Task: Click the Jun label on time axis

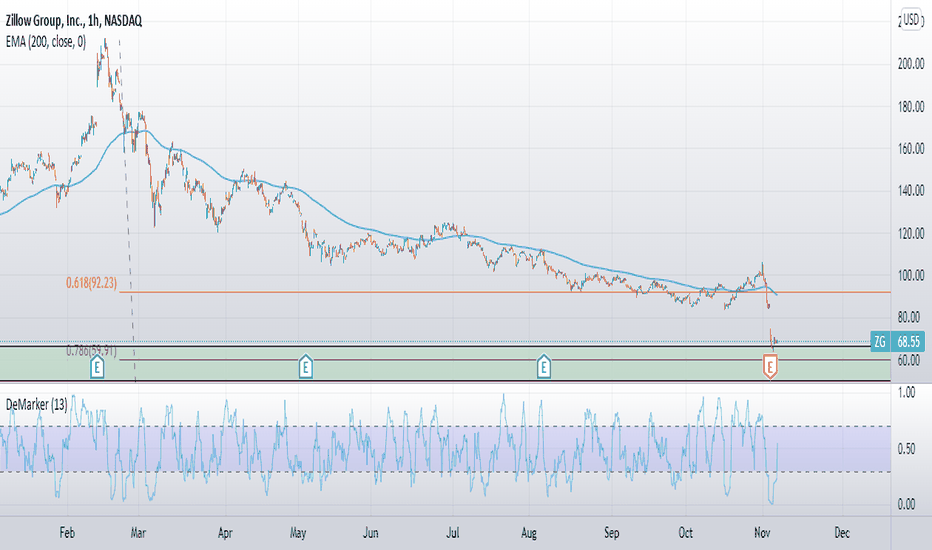Action: 370,533
